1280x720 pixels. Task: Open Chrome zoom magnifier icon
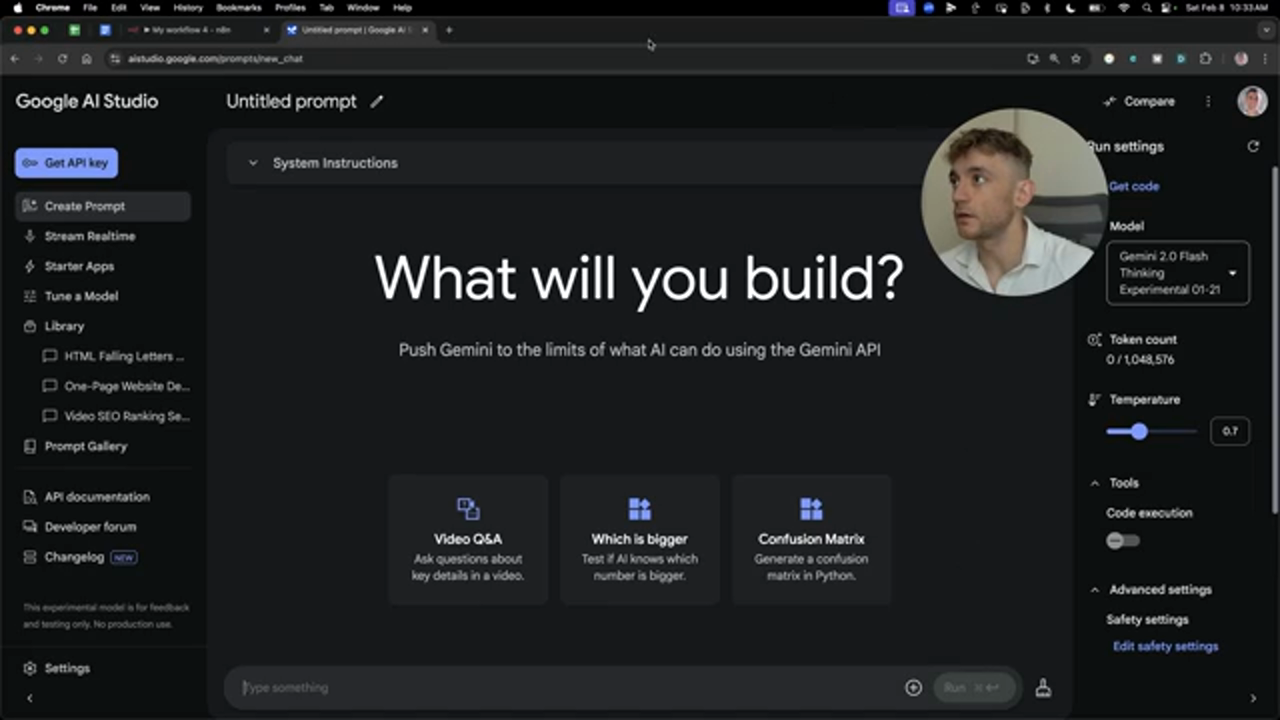point(1054,59)
